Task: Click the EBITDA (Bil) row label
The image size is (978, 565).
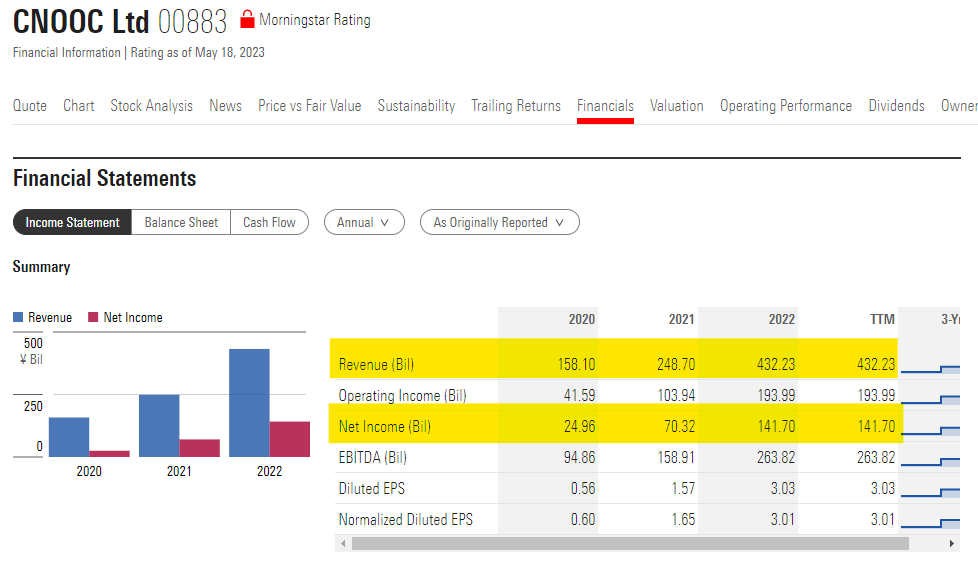Action: 372,457
